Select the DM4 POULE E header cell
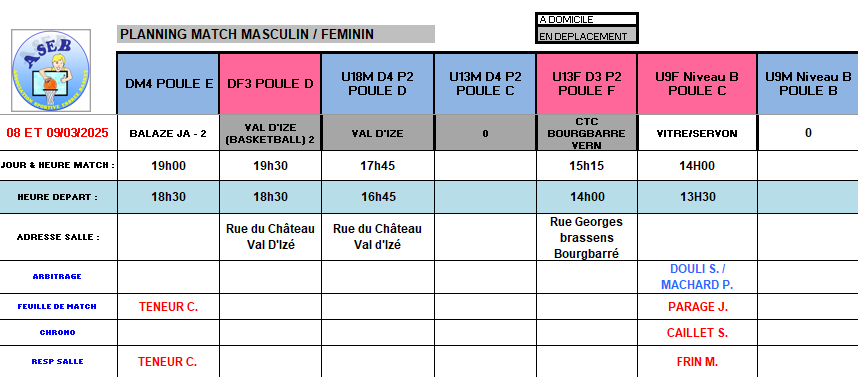The height and width of the screenshot is (377, 858). click(168, 84)
